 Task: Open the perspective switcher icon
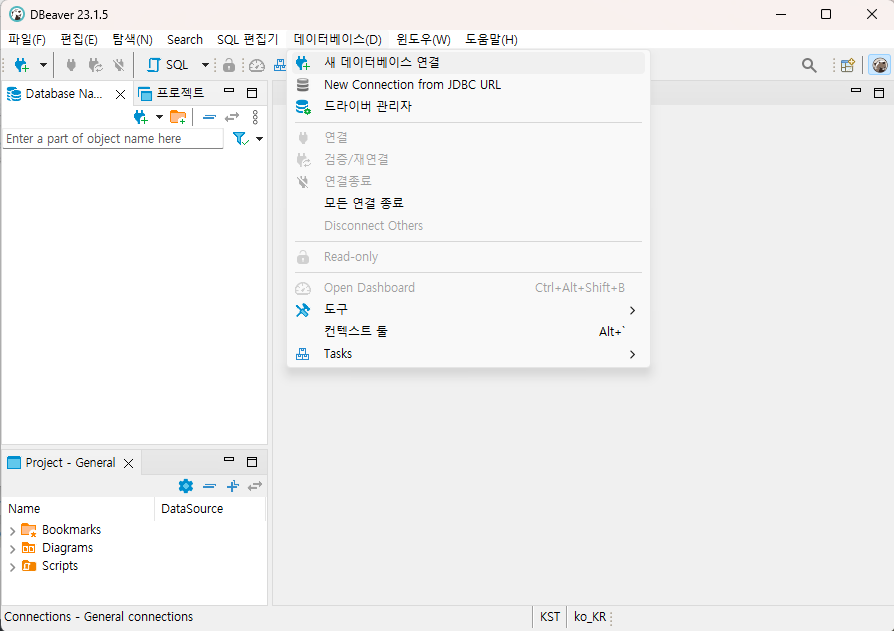(847, 65)
